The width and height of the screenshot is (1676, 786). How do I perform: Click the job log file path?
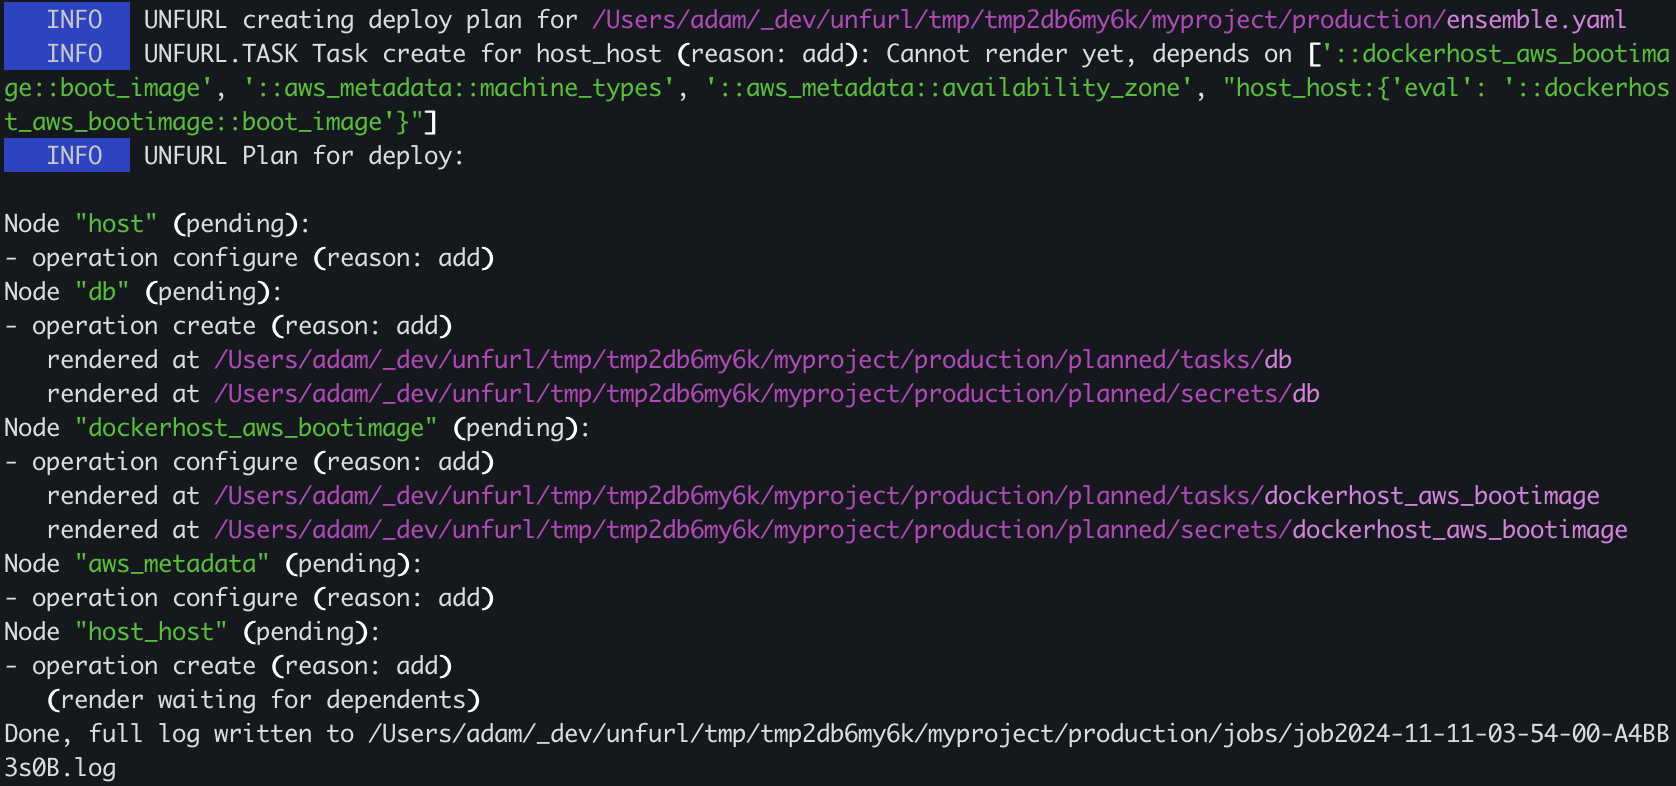[836, 751]
